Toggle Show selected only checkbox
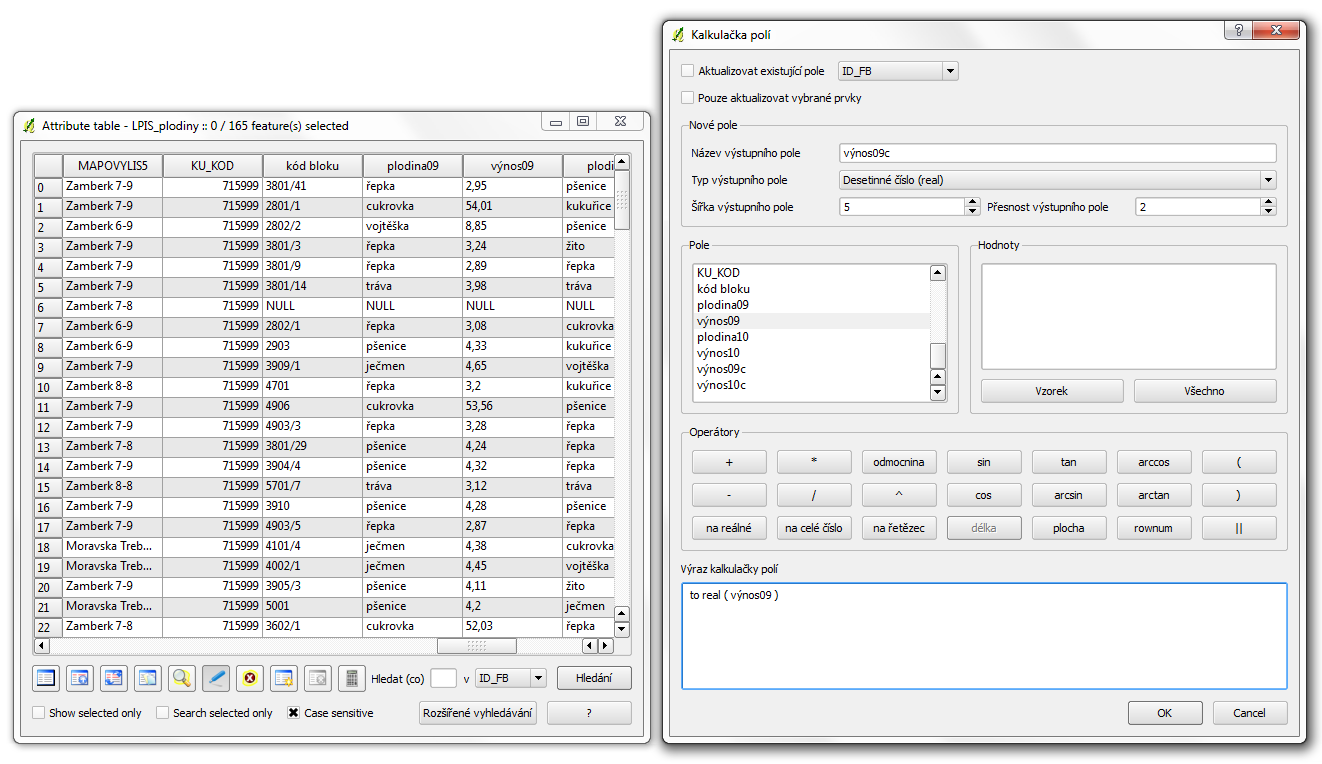The image size is (1322, 764). [x=39, y=713]
